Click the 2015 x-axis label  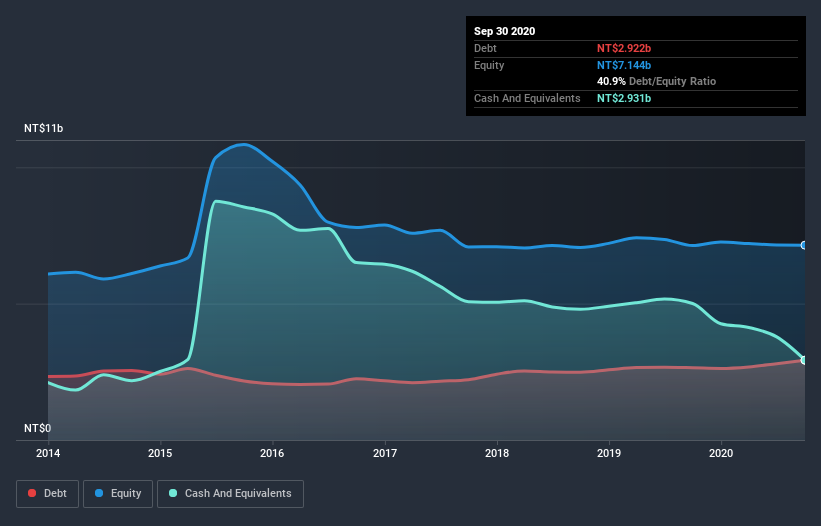[160, 453]
